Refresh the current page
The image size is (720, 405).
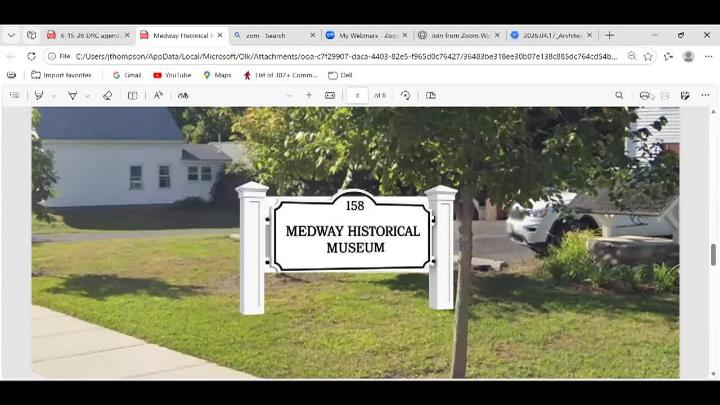point(31,56)
